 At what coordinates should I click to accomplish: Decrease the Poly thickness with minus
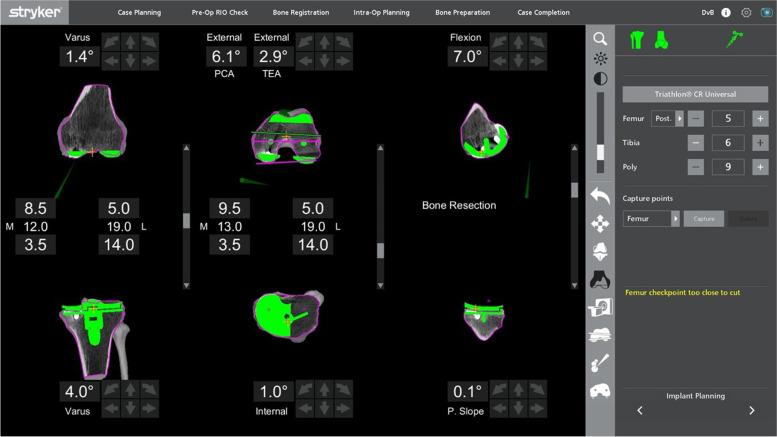click(695, 166)
